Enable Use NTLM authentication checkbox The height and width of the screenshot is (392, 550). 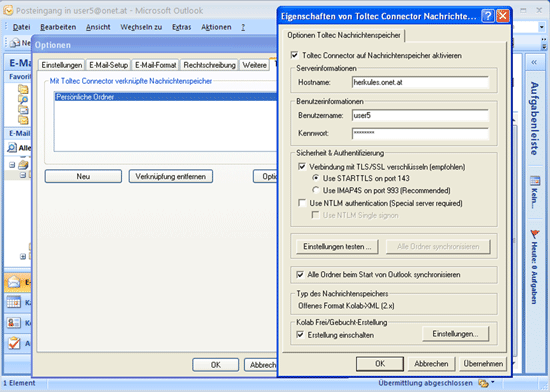point(302,203)
